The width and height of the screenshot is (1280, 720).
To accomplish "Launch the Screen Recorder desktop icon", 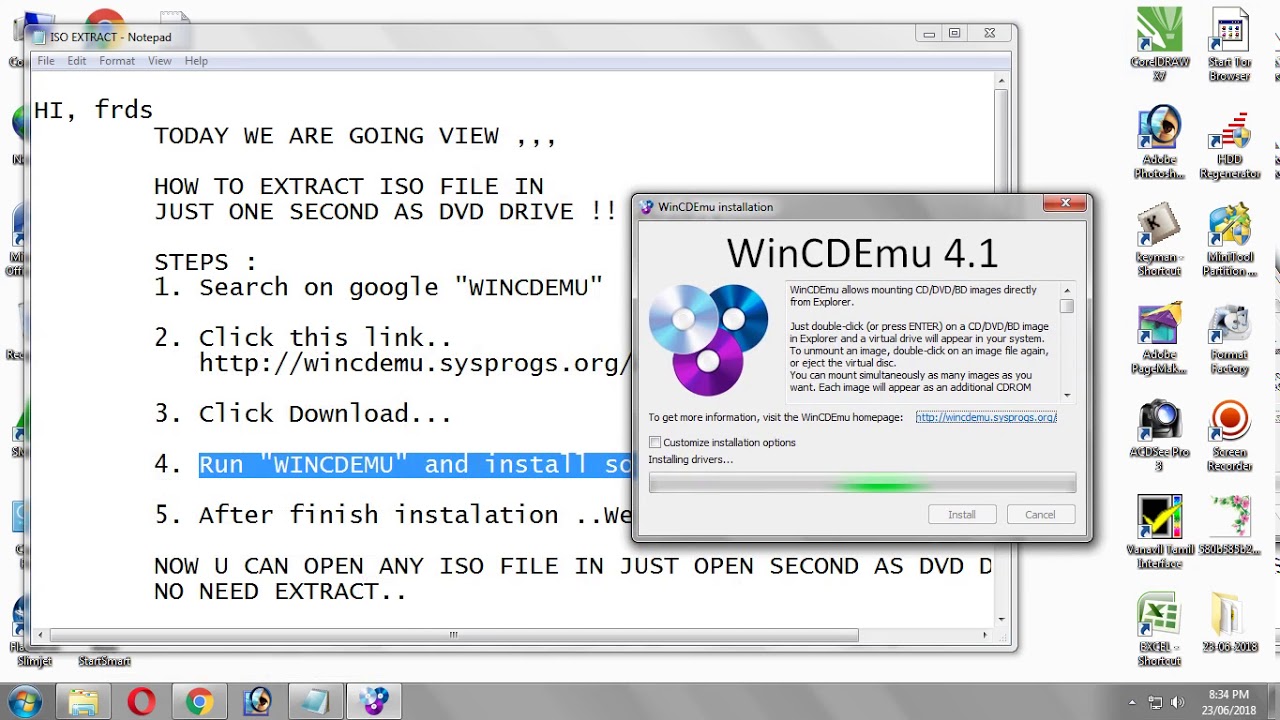I will click(x=1229, y=436).
